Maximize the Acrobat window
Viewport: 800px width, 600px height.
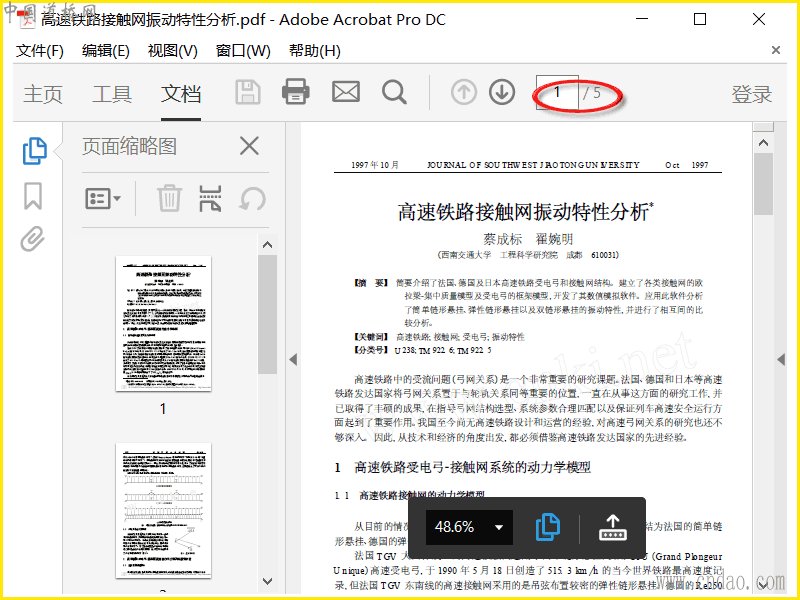700,19
